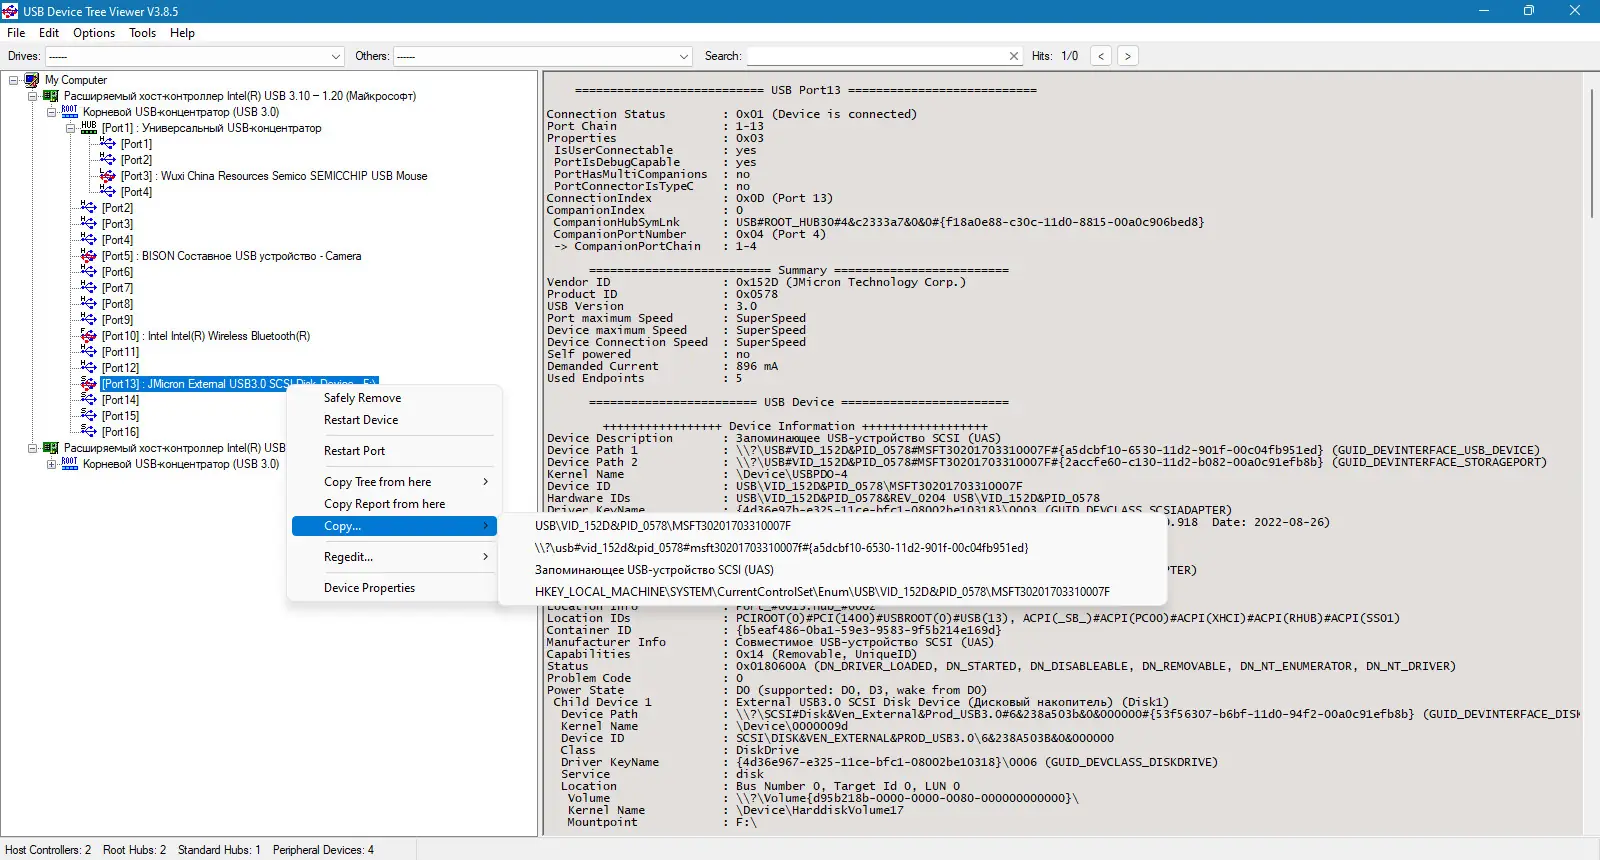Select the Port6 tree row
The width and height of the screenshot is (1600, 860).
tap(117, 272)
